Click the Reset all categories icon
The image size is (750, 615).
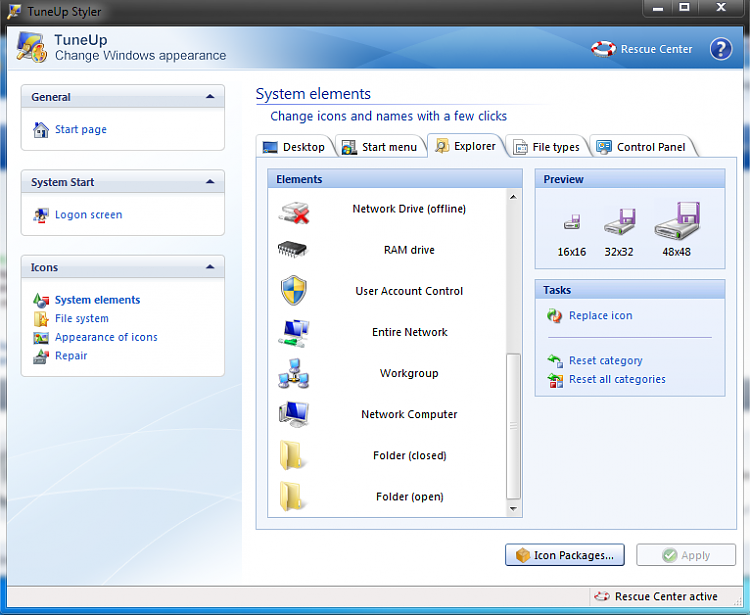[x=555, y=380]
